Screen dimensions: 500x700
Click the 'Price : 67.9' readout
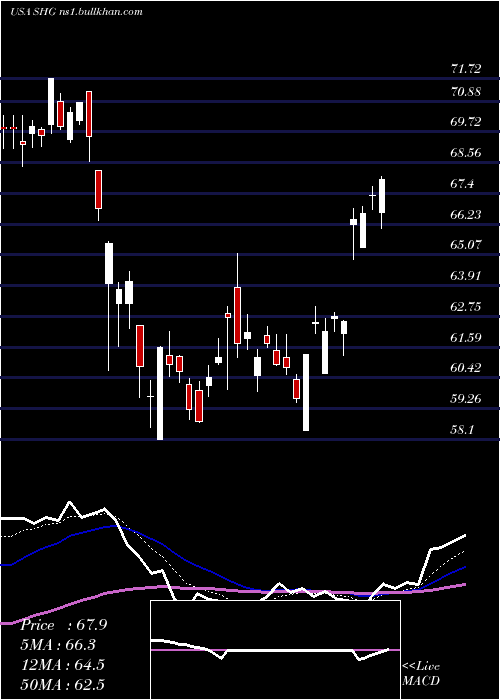pos(63,625)
